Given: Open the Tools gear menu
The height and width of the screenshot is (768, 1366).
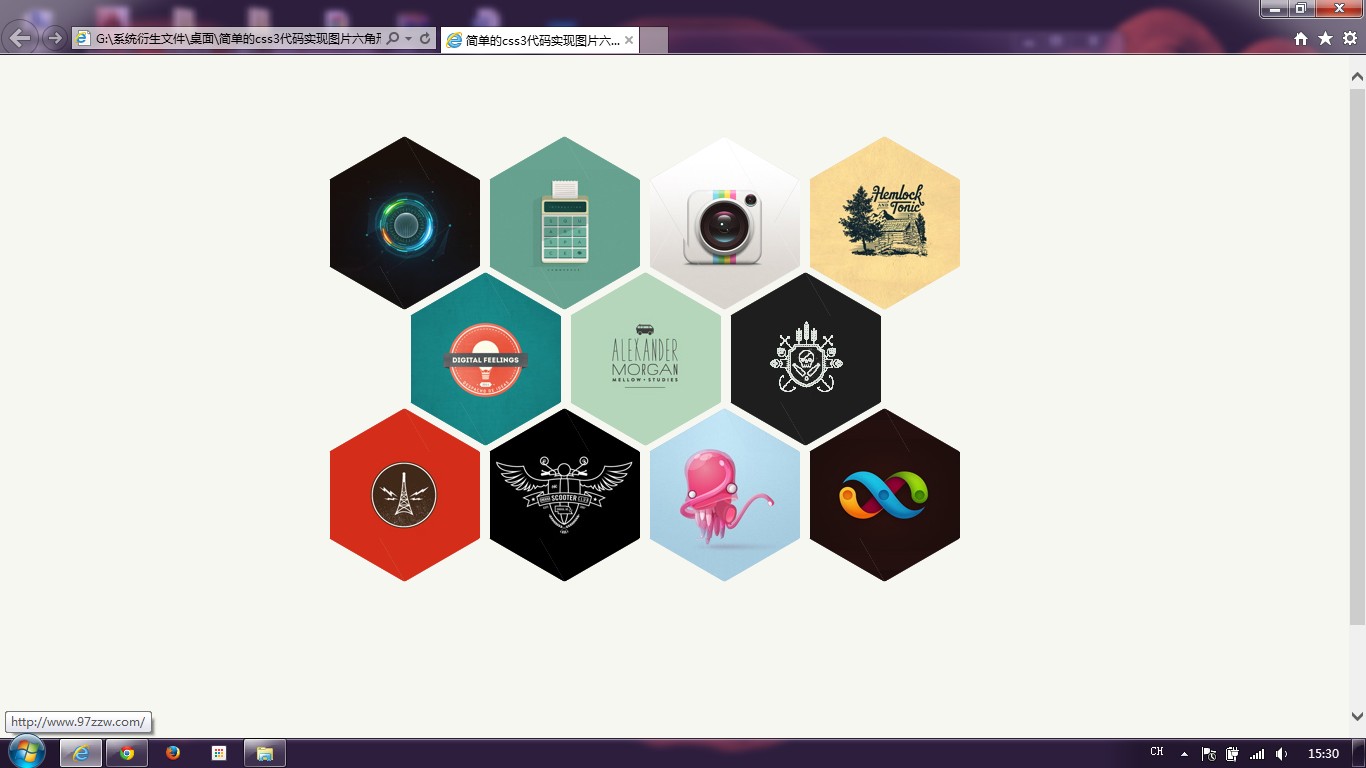Looking at the screenshot, I should point(1350,38).
